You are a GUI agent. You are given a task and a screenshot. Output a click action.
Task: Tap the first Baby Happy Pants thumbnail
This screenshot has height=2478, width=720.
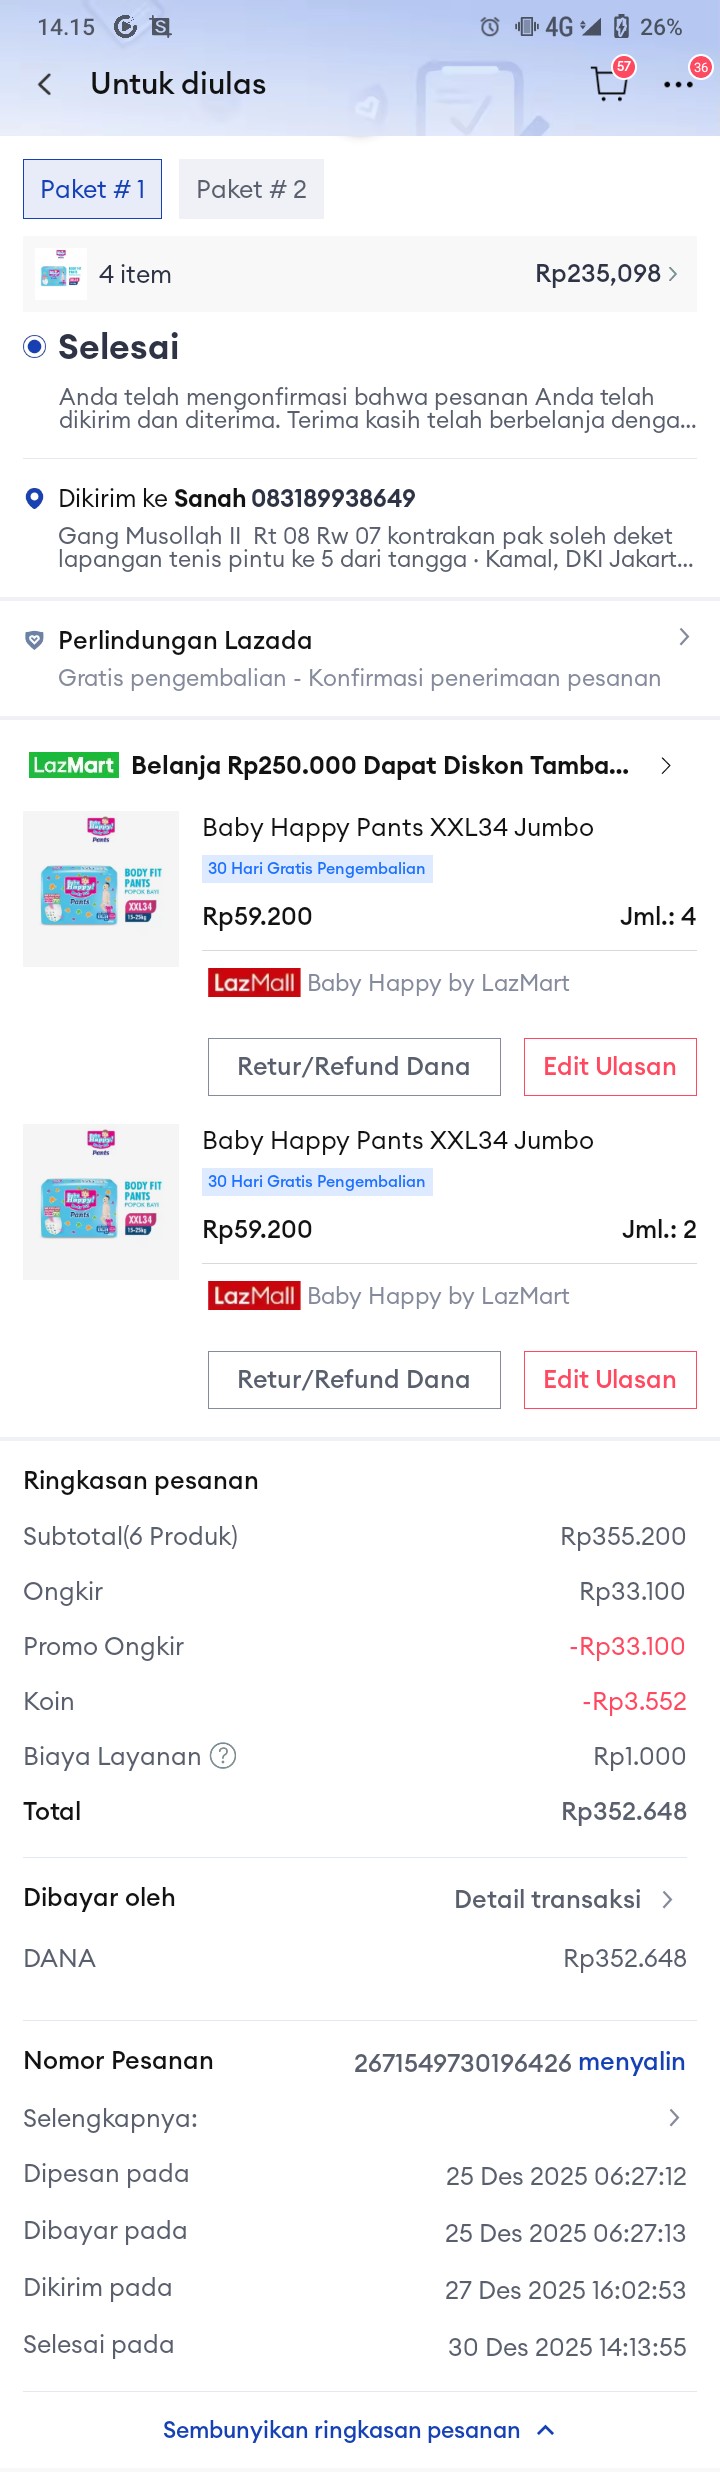coord(101,889)
